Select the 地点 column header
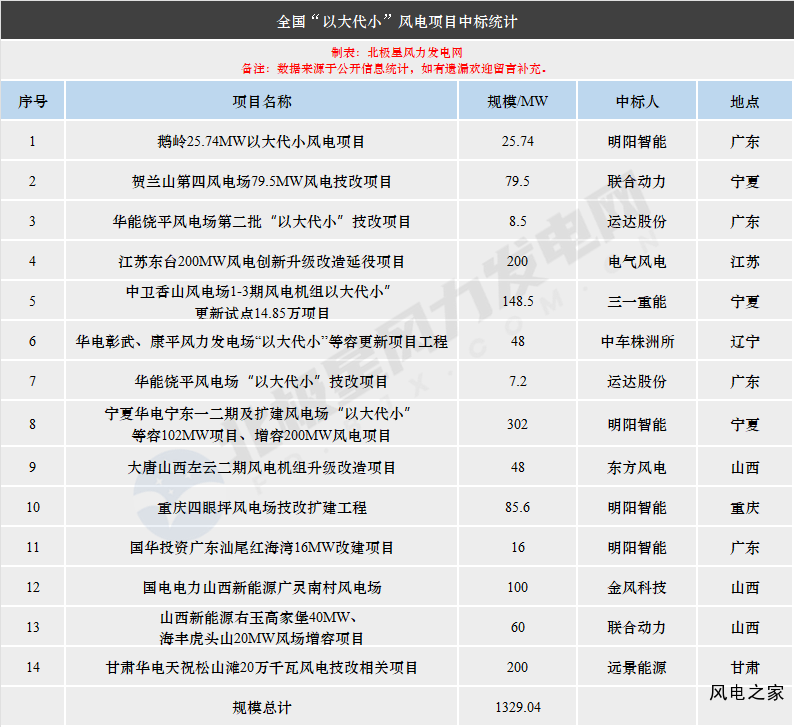Image resolution: width=794 pixels, height=727 pixels. (745, 101)
